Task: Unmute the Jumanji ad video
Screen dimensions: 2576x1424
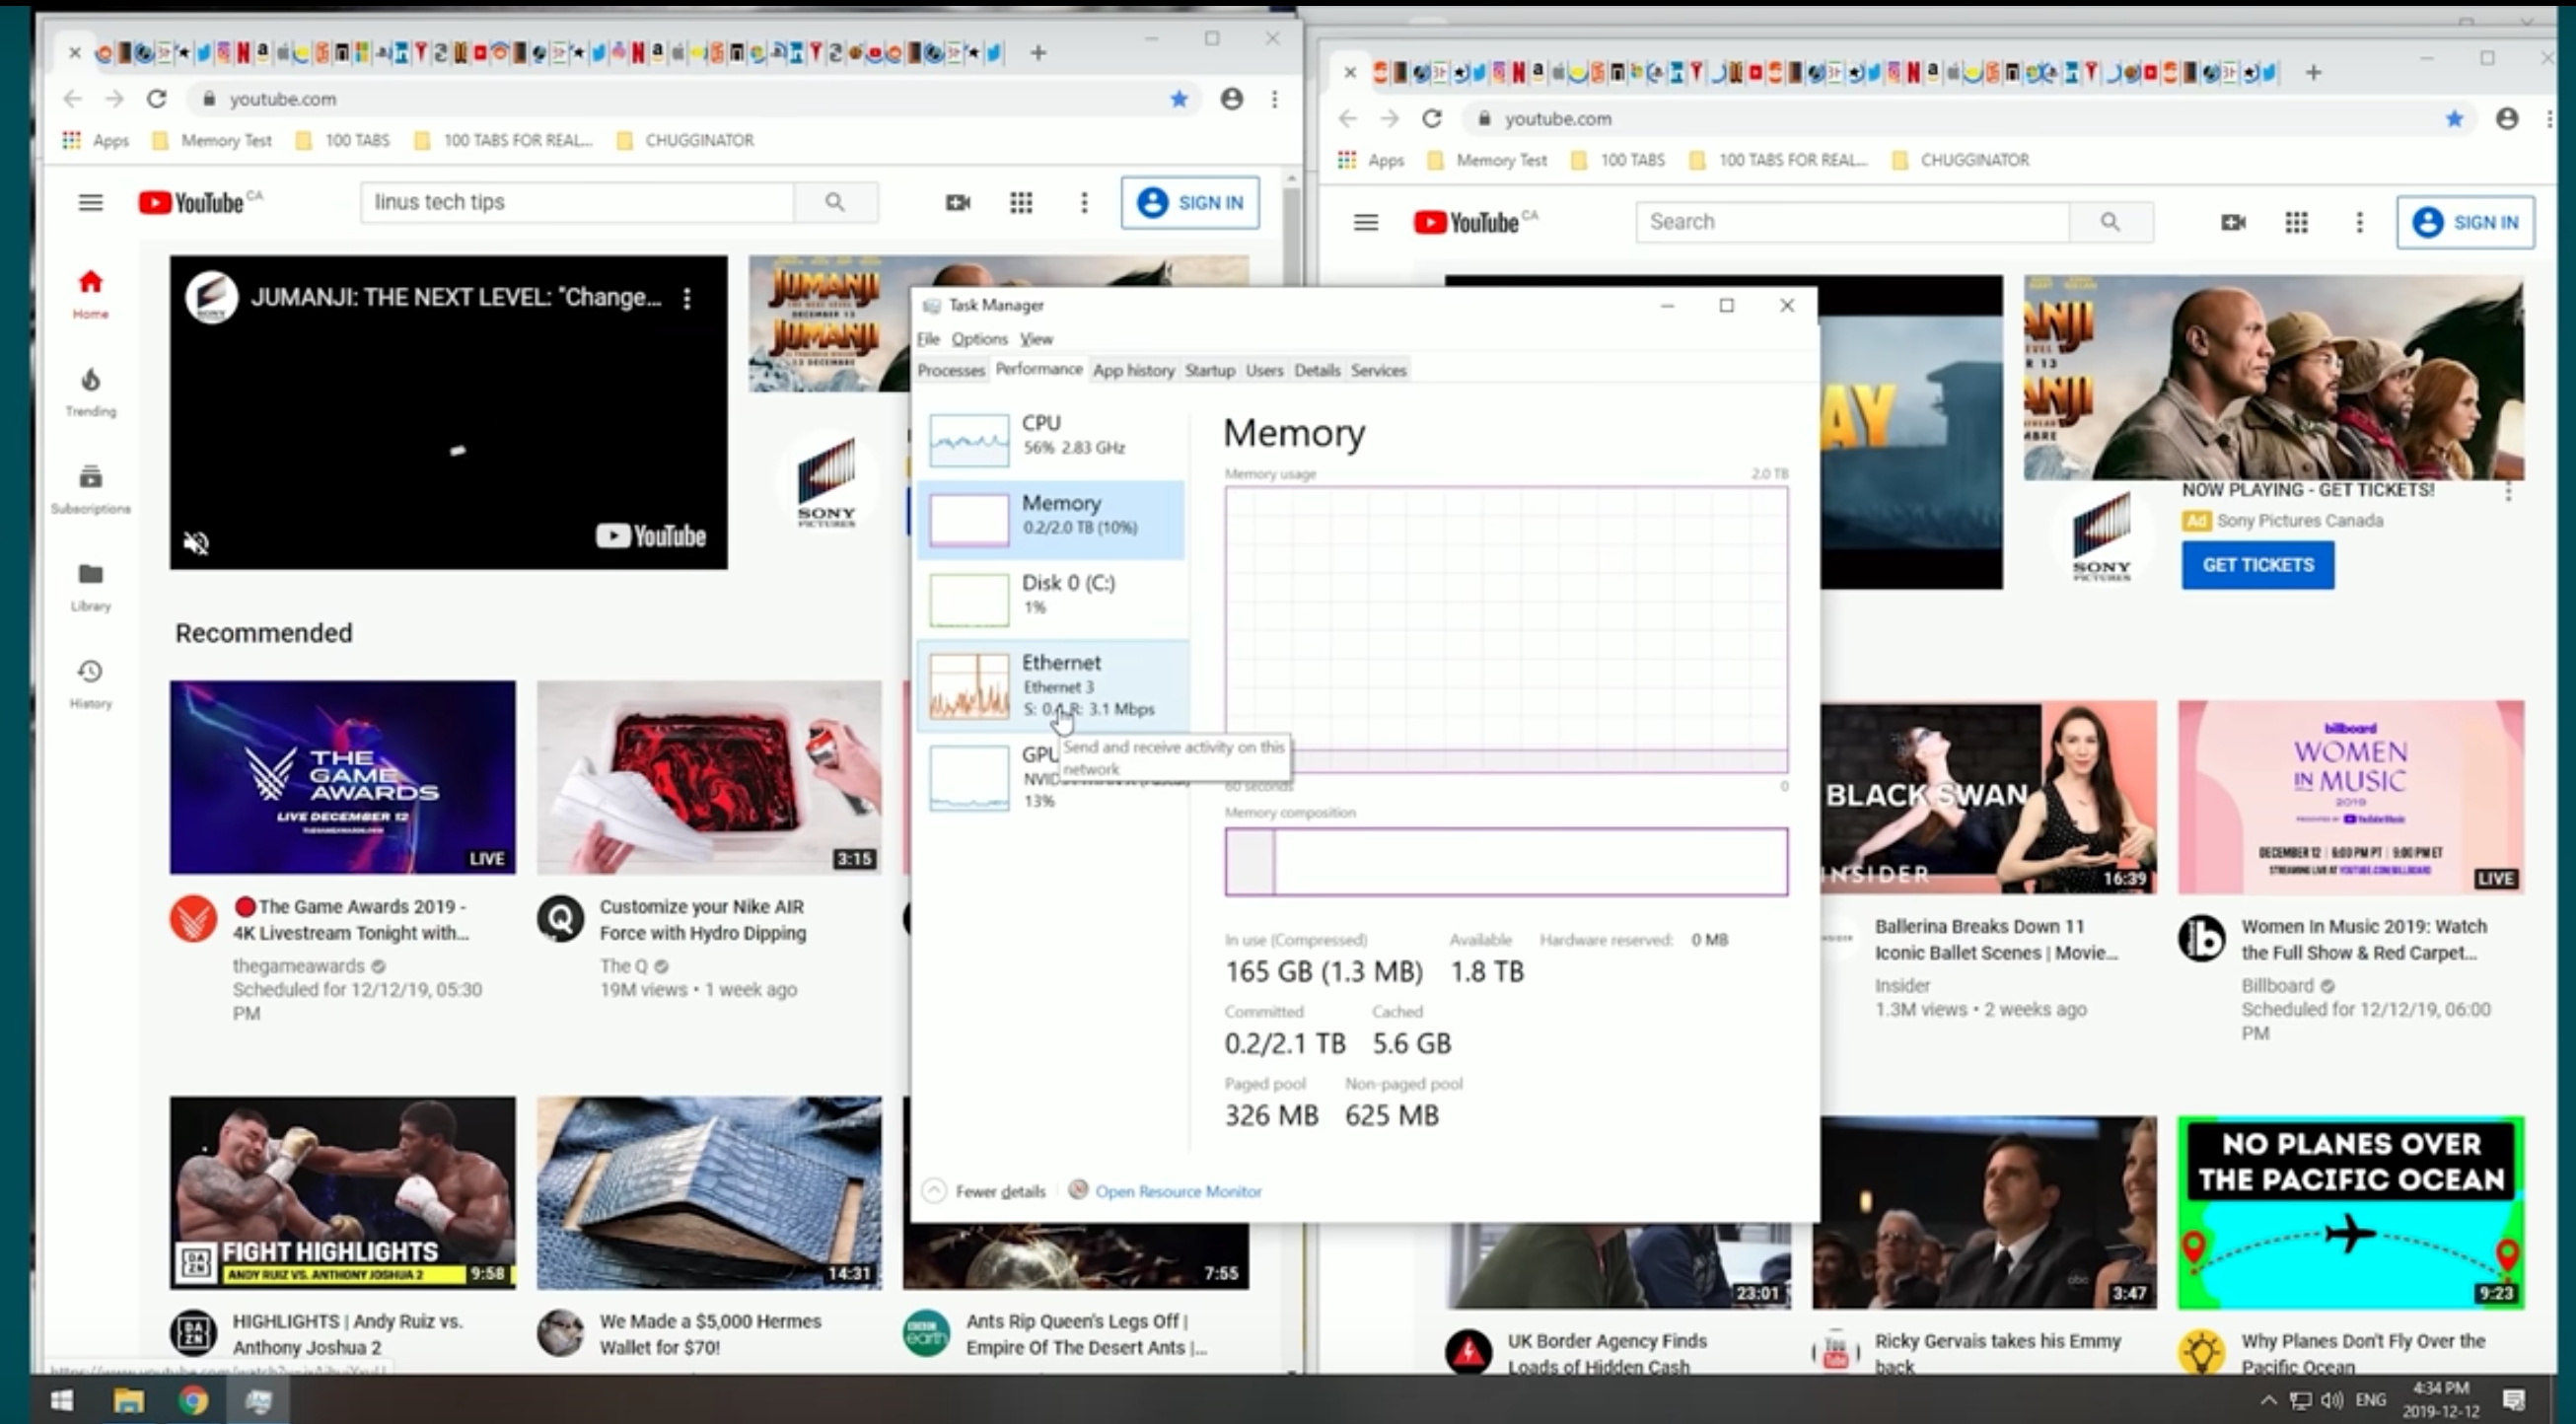Action: (197, 543)
